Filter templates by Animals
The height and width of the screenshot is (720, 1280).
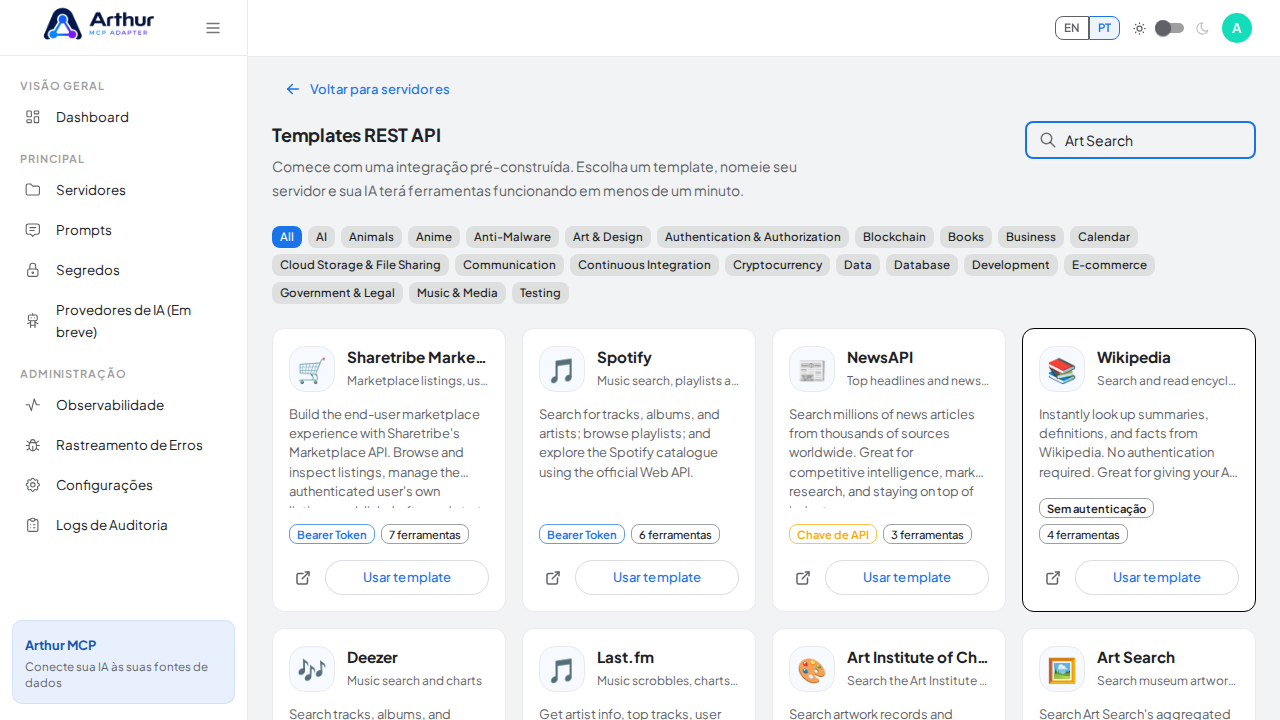tap(371, 237)
